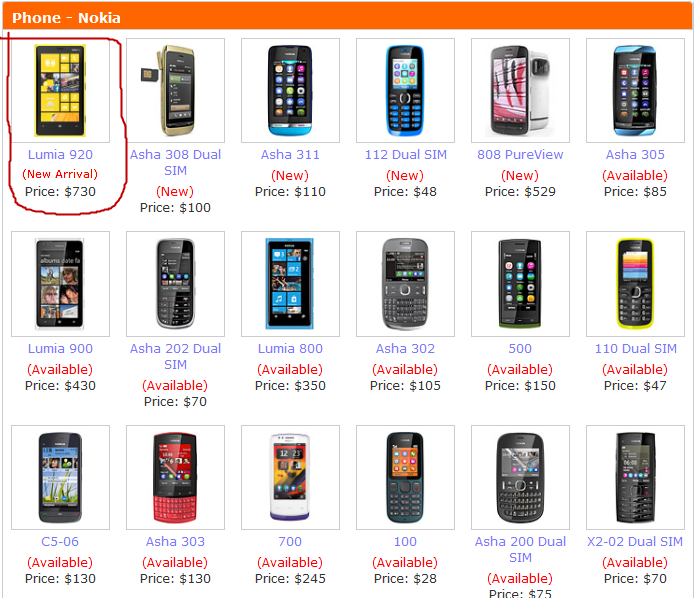Go to the C5-06 product link
The height and width of the screenshot is (598, 697).
click(x=60, y=542)
